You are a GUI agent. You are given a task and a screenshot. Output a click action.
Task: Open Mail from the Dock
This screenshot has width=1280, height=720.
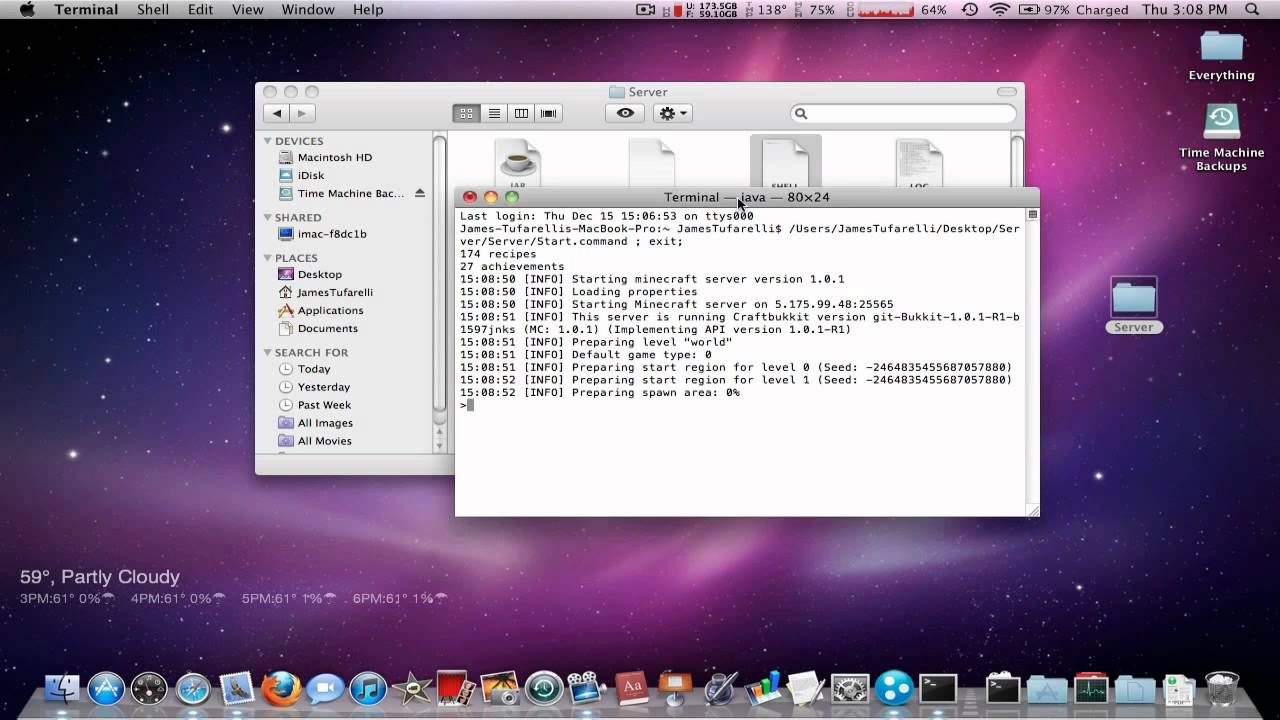coord(238,688)
